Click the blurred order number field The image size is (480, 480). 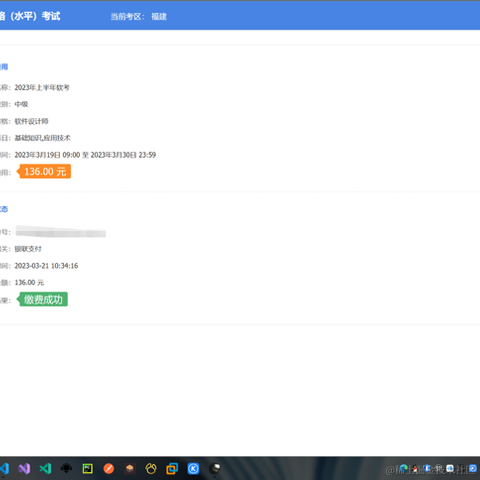tap(61, 231)
